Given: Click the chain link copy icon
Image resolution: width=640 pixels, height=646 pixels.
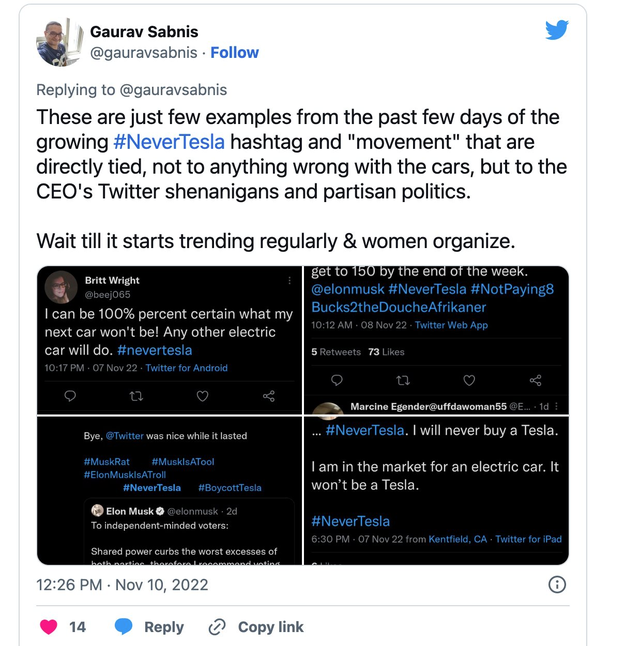Looking at the screenshot, I should tap(217, 627).
